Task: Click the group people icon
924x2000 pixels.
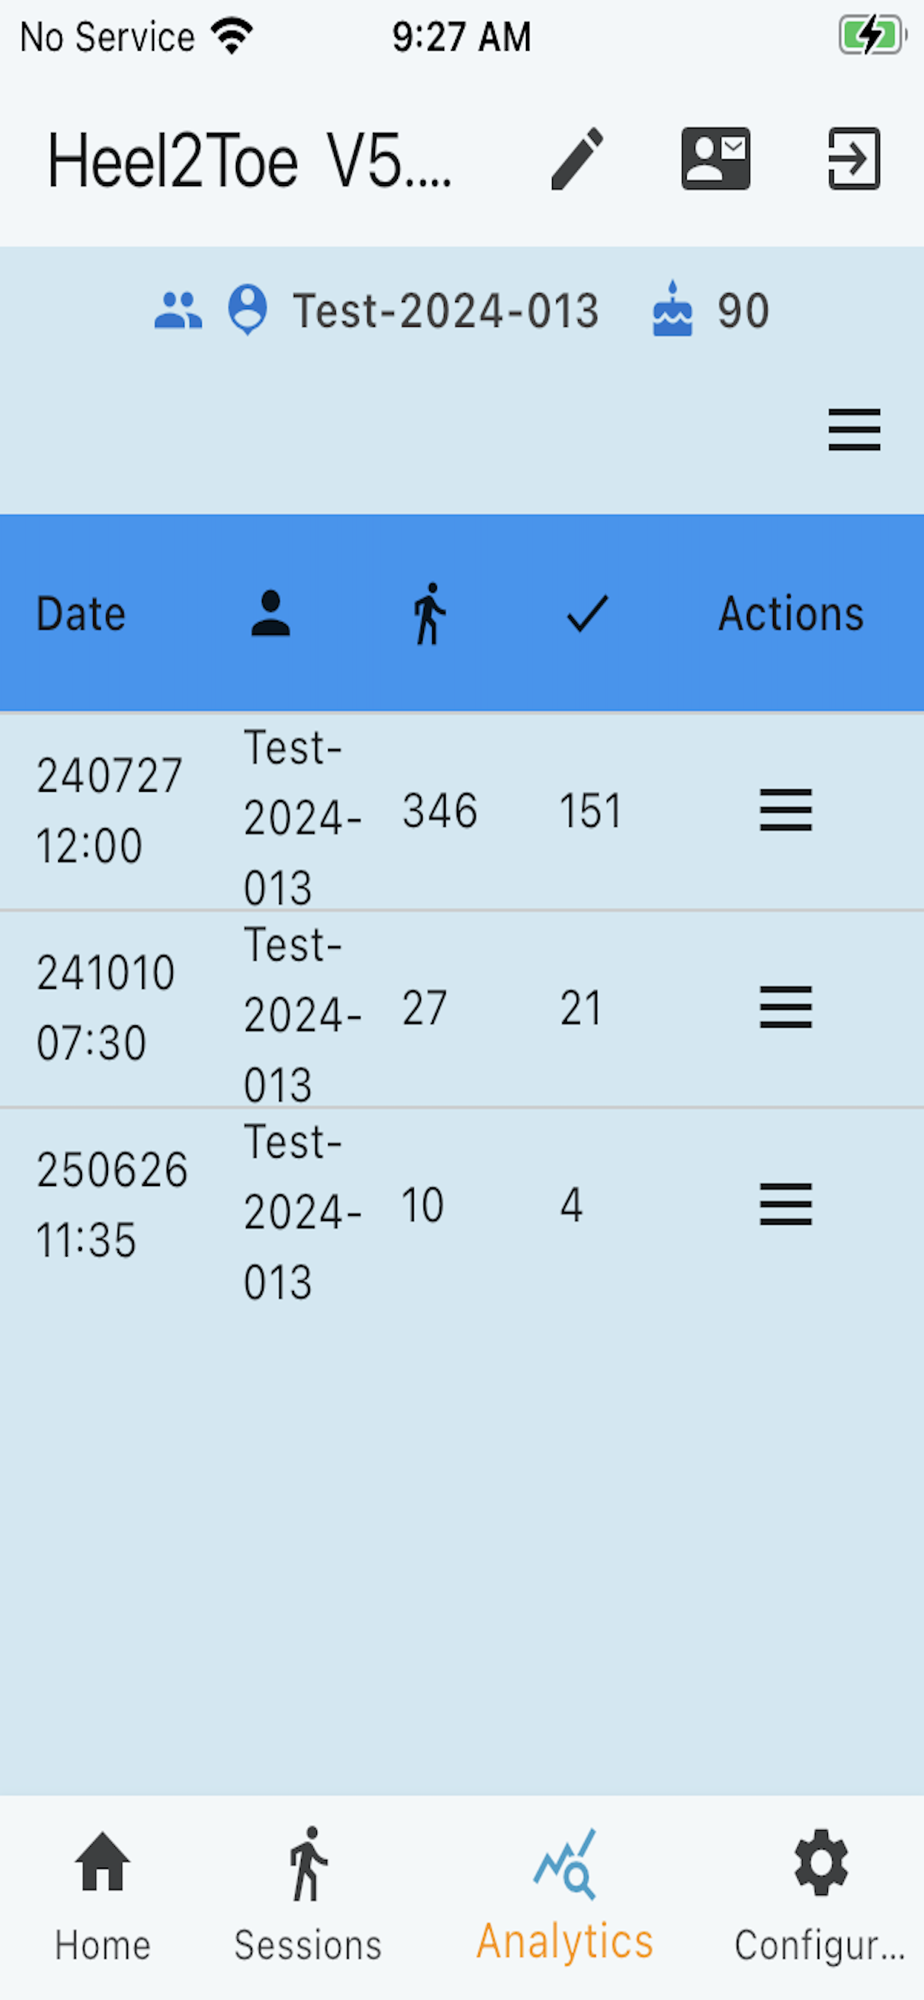Action: (x=178, y=311)
